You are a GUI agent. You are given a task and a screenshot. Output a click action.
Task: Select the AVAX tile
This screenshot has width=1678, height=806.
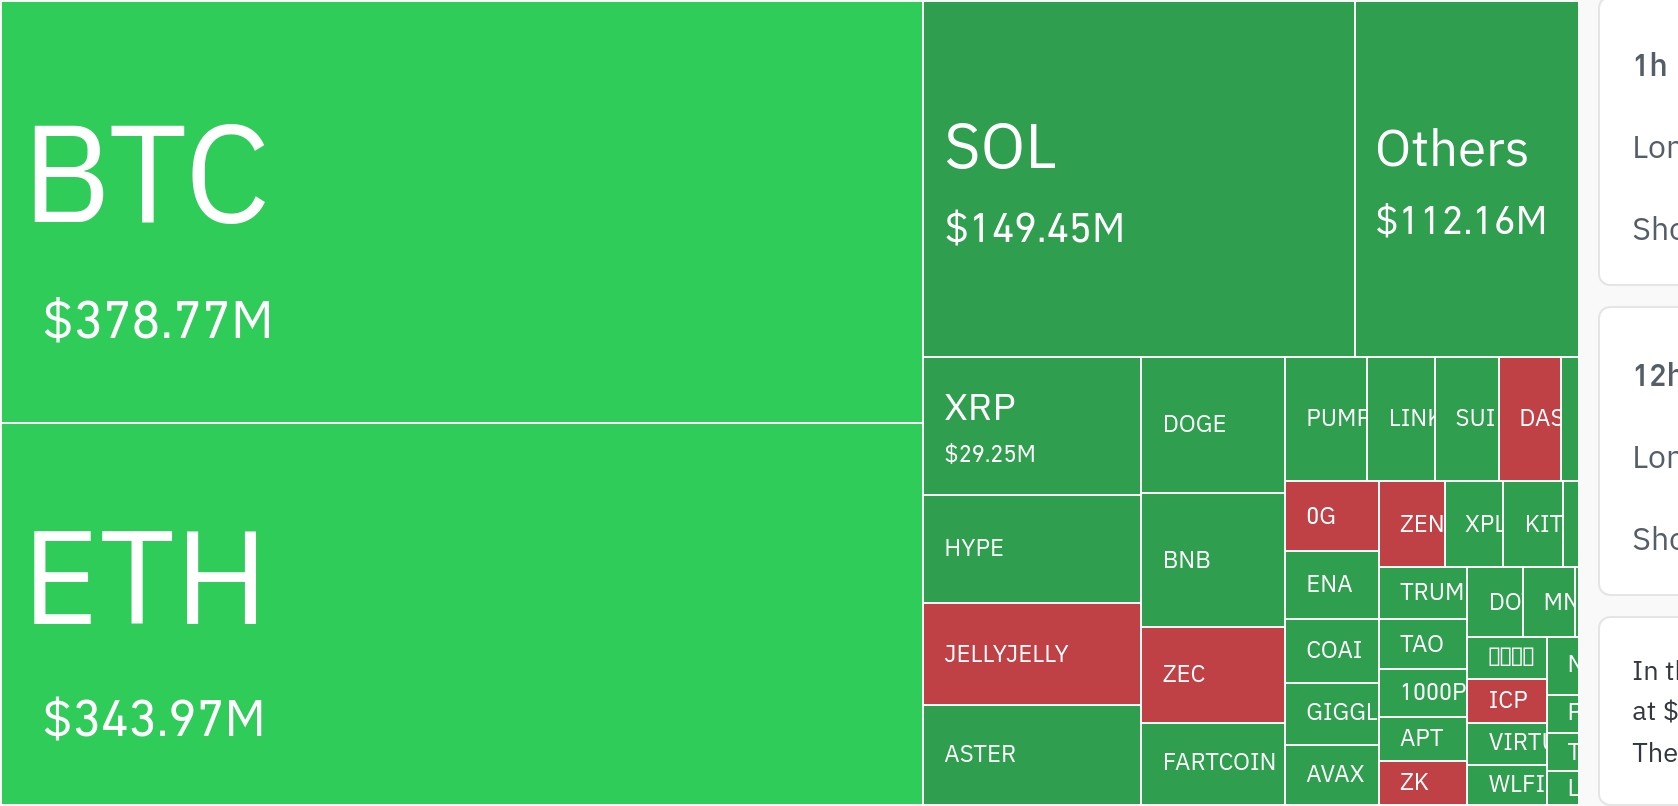[1331, 774]
